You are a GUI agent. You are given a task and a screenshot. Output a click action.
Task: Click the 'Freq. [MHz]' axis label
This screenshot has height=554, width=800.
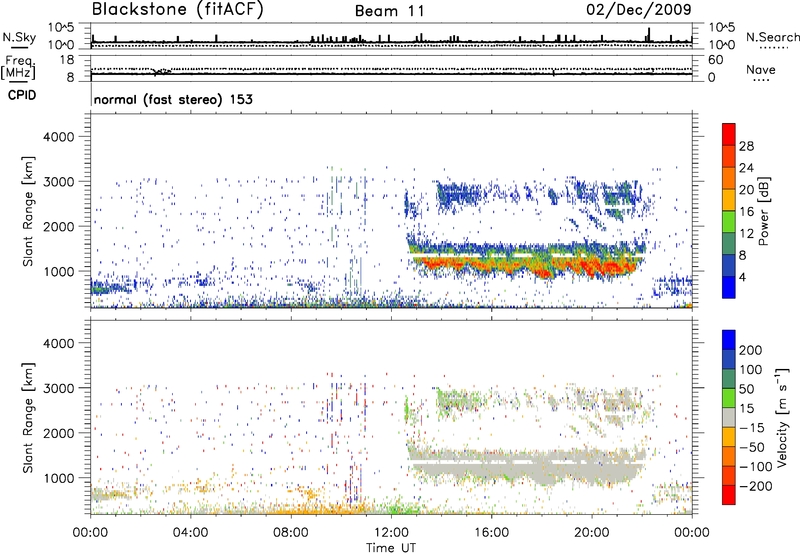(19, 67)
